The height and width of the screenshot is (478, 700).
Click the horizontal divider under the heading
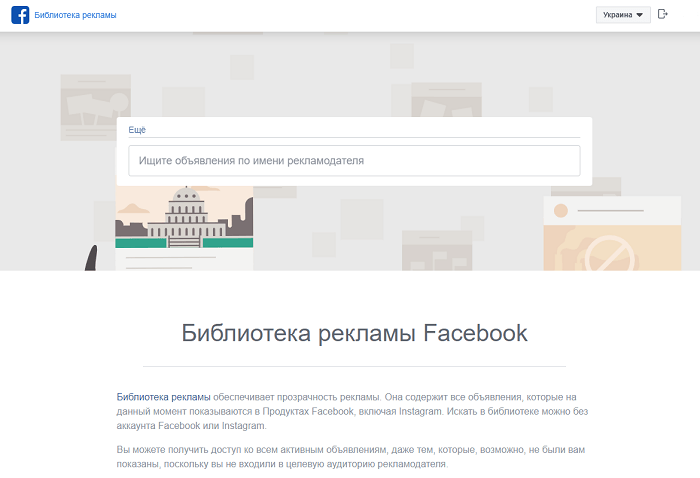click(354, 366)
